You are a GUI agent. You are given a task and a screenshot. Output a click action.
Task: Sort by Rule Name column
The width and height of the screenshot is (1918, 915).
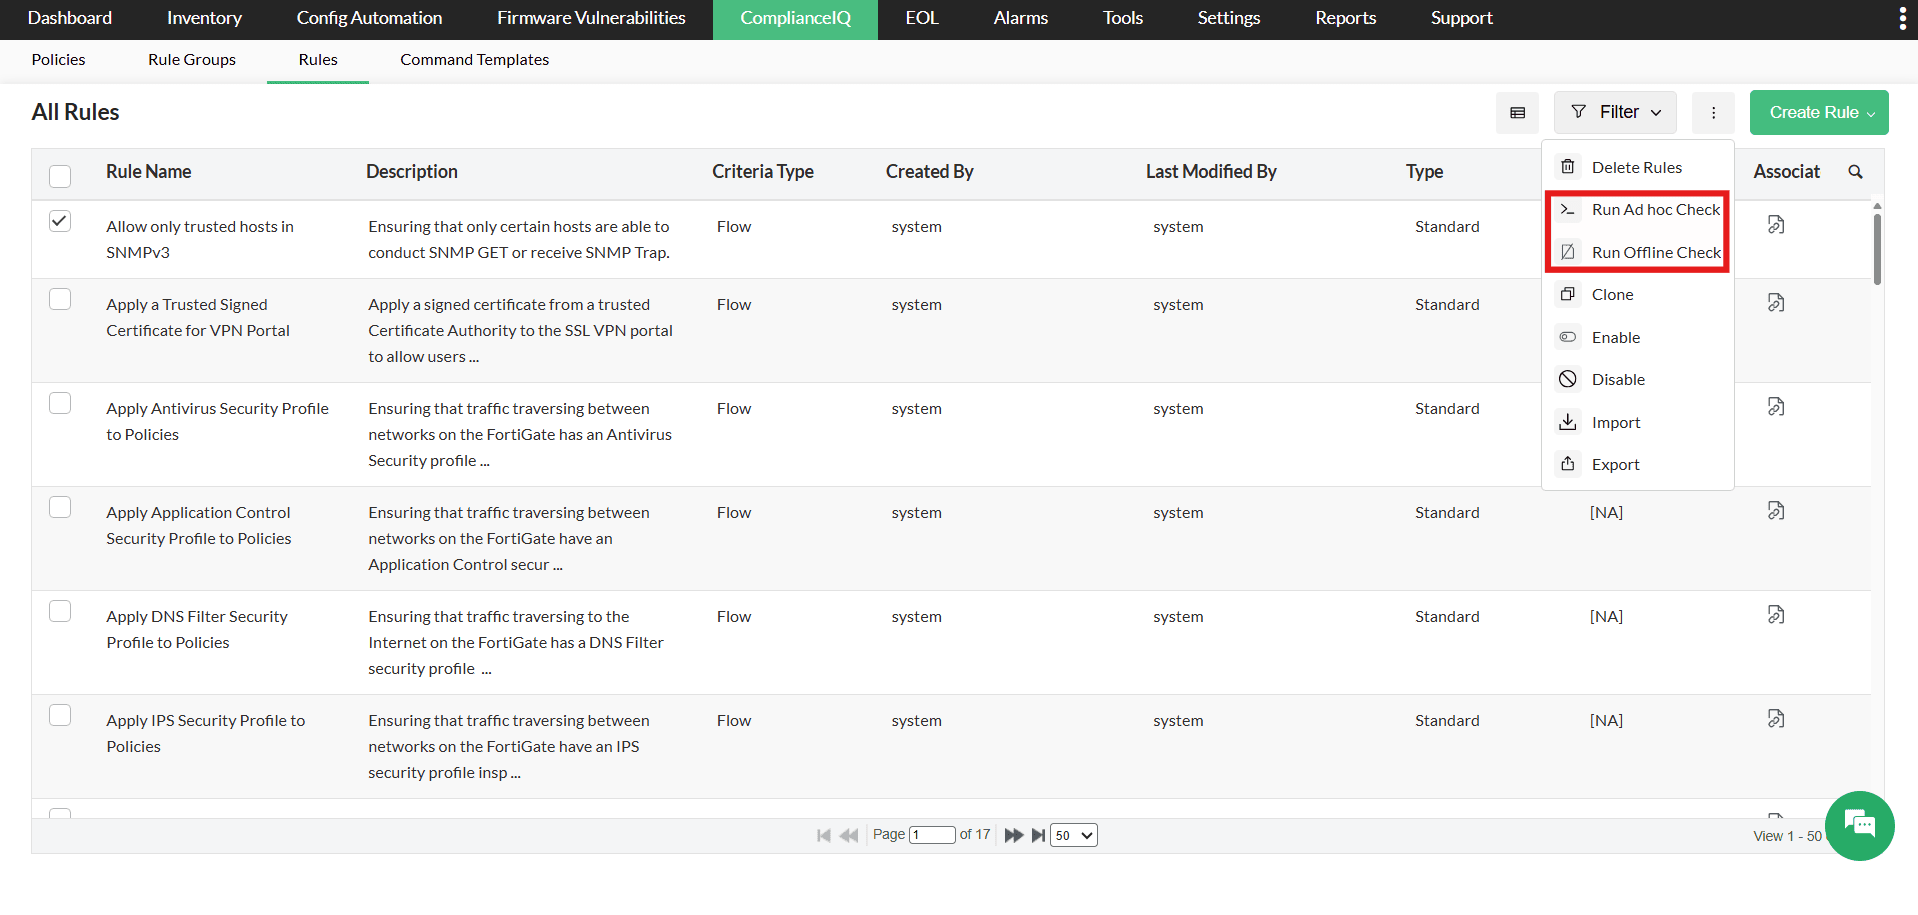point(148,172)
